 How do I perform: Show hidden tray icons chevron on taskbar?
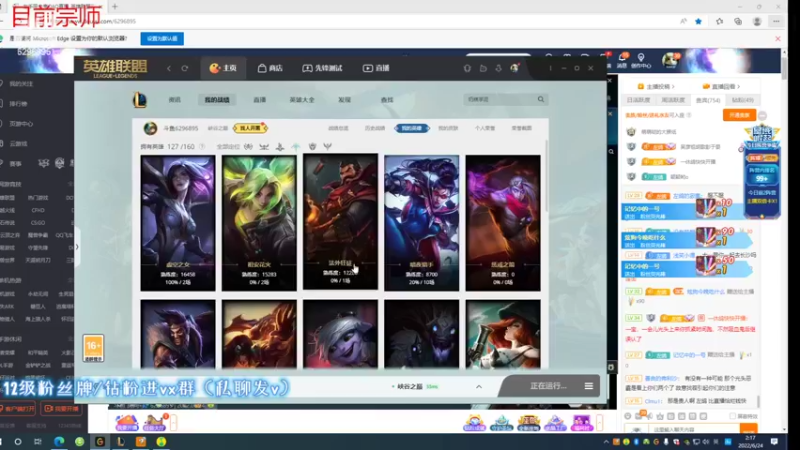(x=606, y=442)
